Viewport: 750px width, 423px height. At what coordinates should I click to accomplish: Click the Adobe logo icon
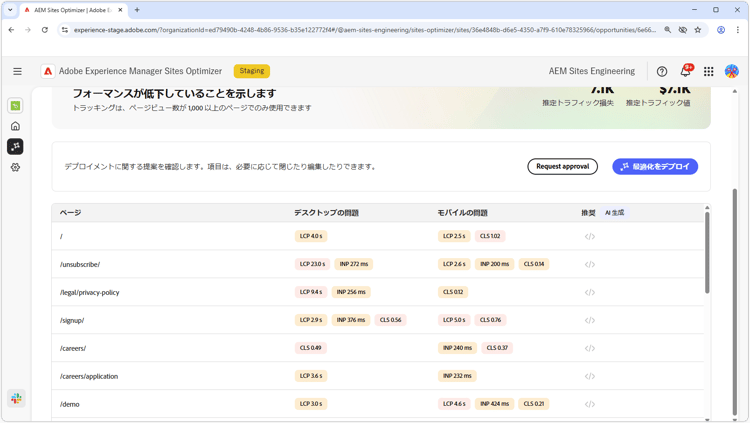(48, 71)
